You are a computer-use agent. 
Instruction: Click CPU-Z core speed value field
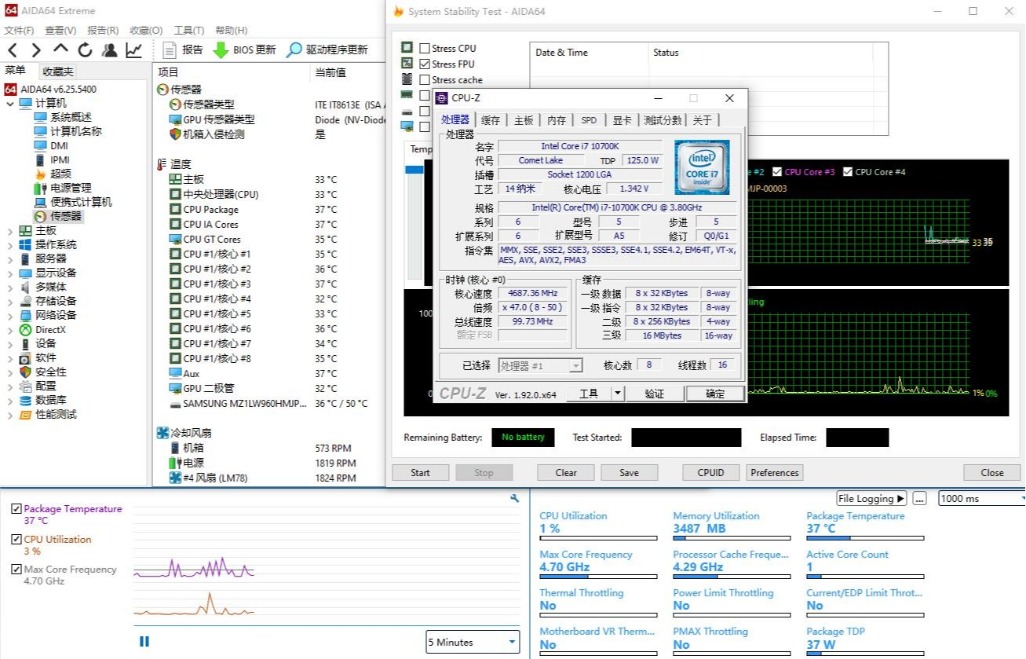click(533, 293)
